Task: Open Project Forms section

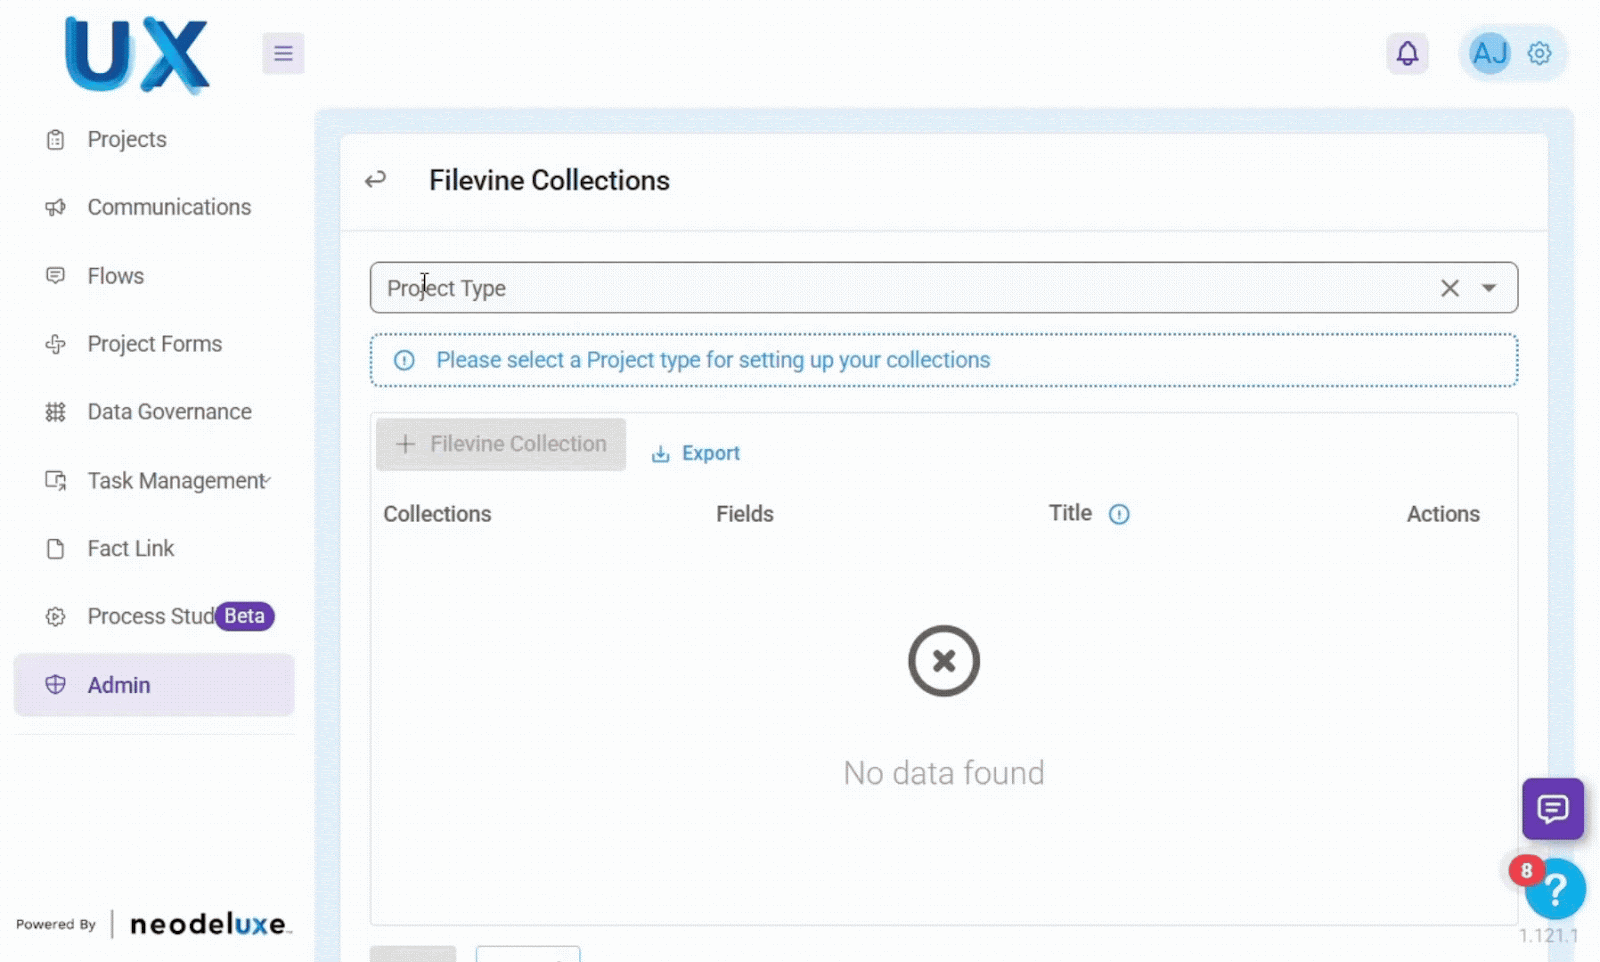Action: [155, 344]
